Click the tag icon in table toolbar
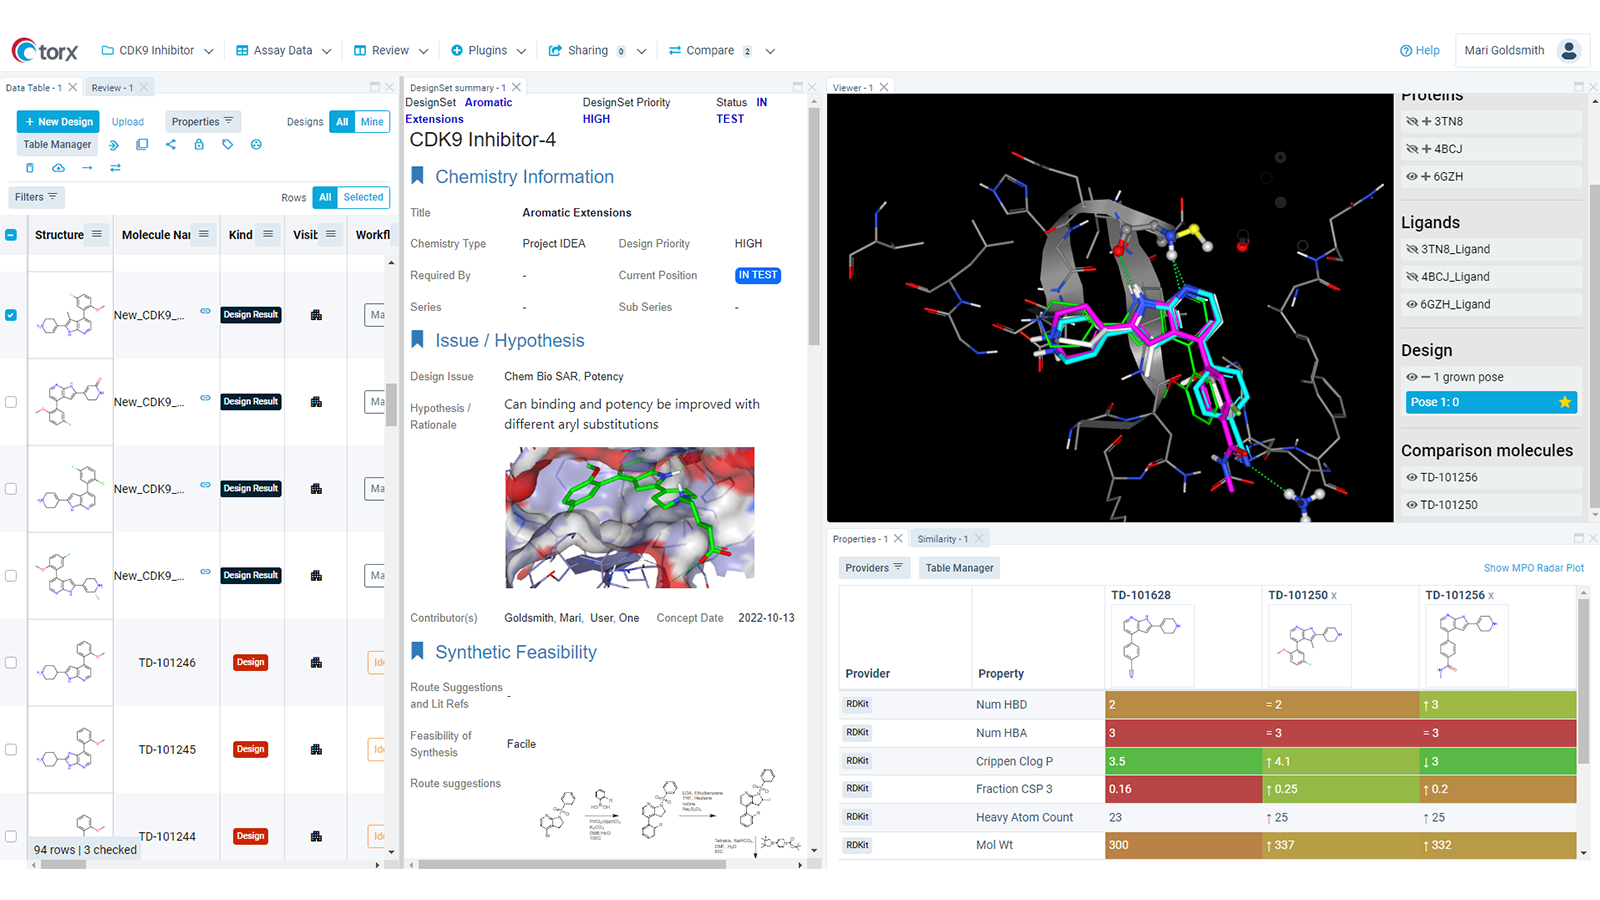1600x900 pixels. [228, 145]
